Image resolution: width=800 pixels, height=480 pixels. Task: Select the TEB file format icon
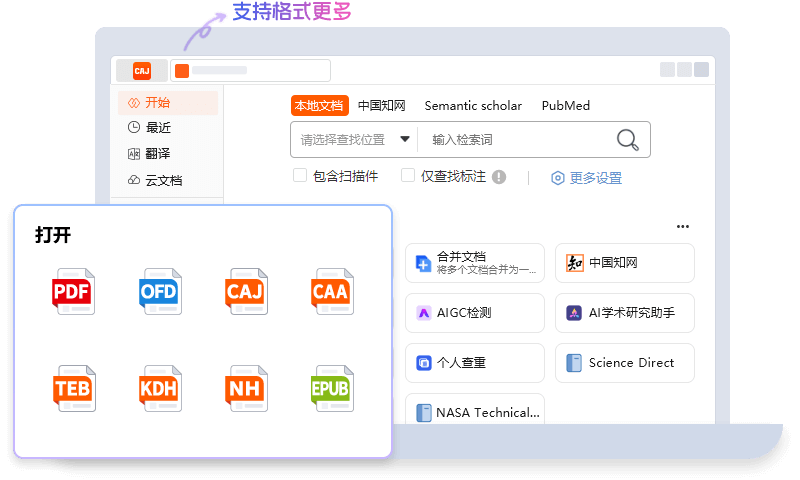[74, 388]
